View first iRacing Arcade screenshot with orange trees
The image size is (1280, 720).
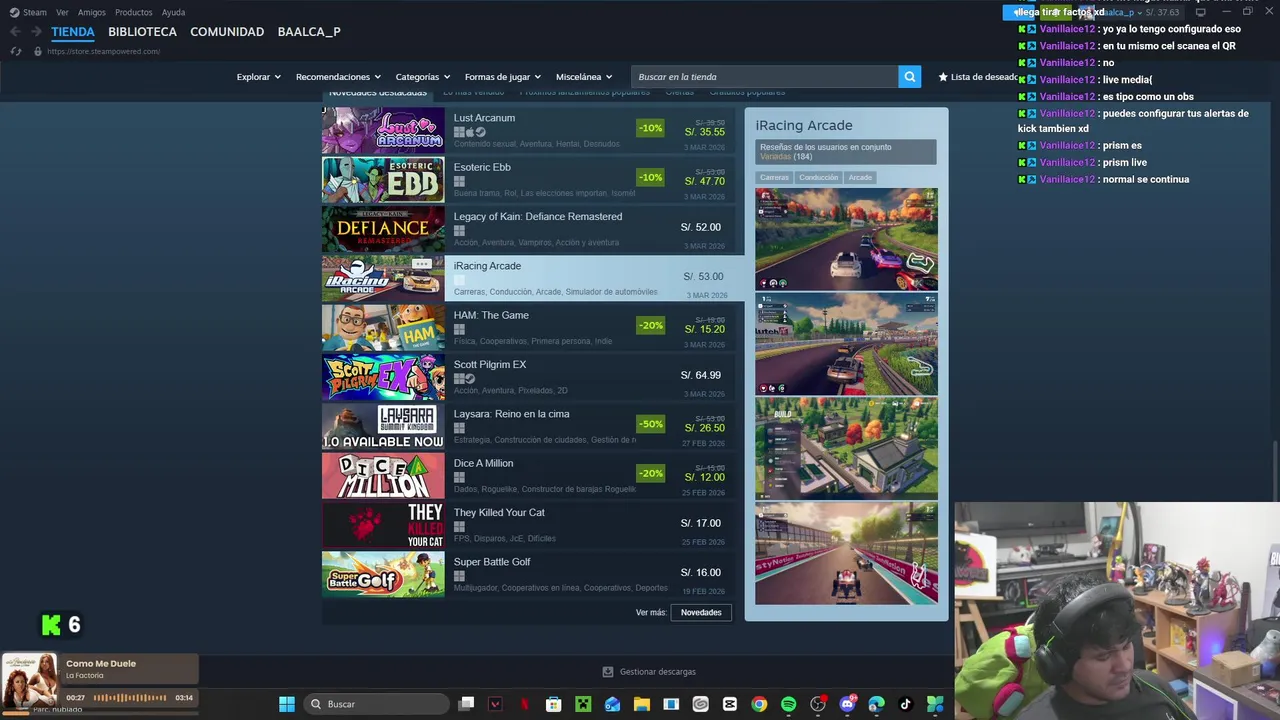pos(846,239)
